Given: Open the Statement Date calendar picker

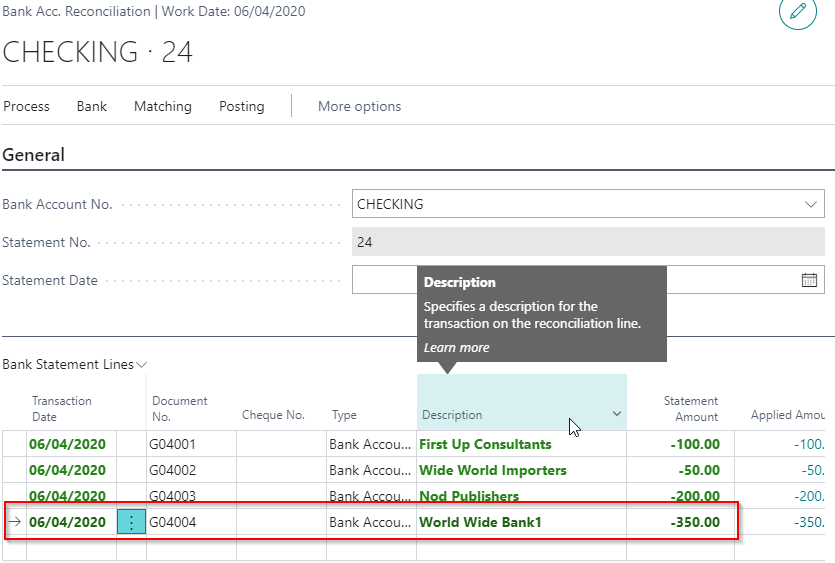Looking at the screenshot, I should click(809, 280).
